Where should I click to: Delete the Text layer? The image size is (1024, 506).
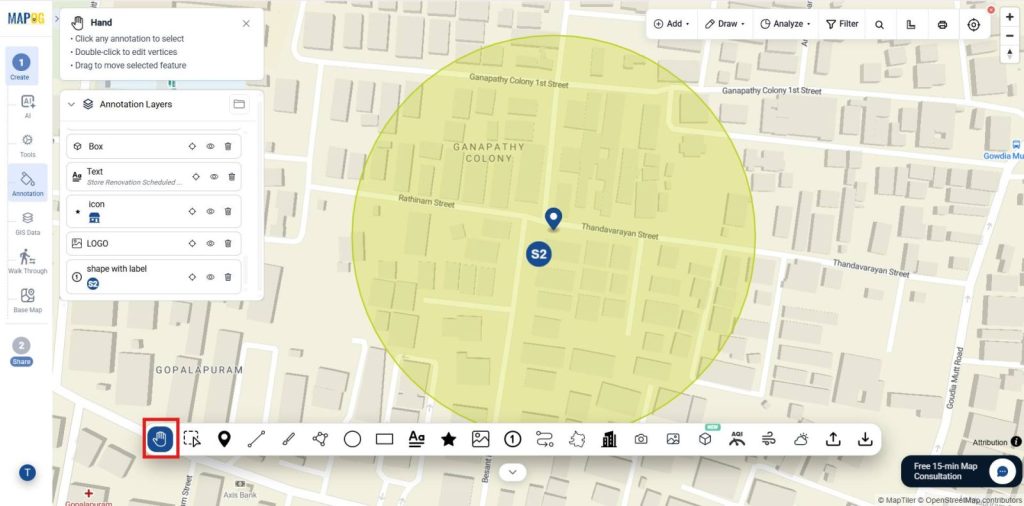(232, 177)
